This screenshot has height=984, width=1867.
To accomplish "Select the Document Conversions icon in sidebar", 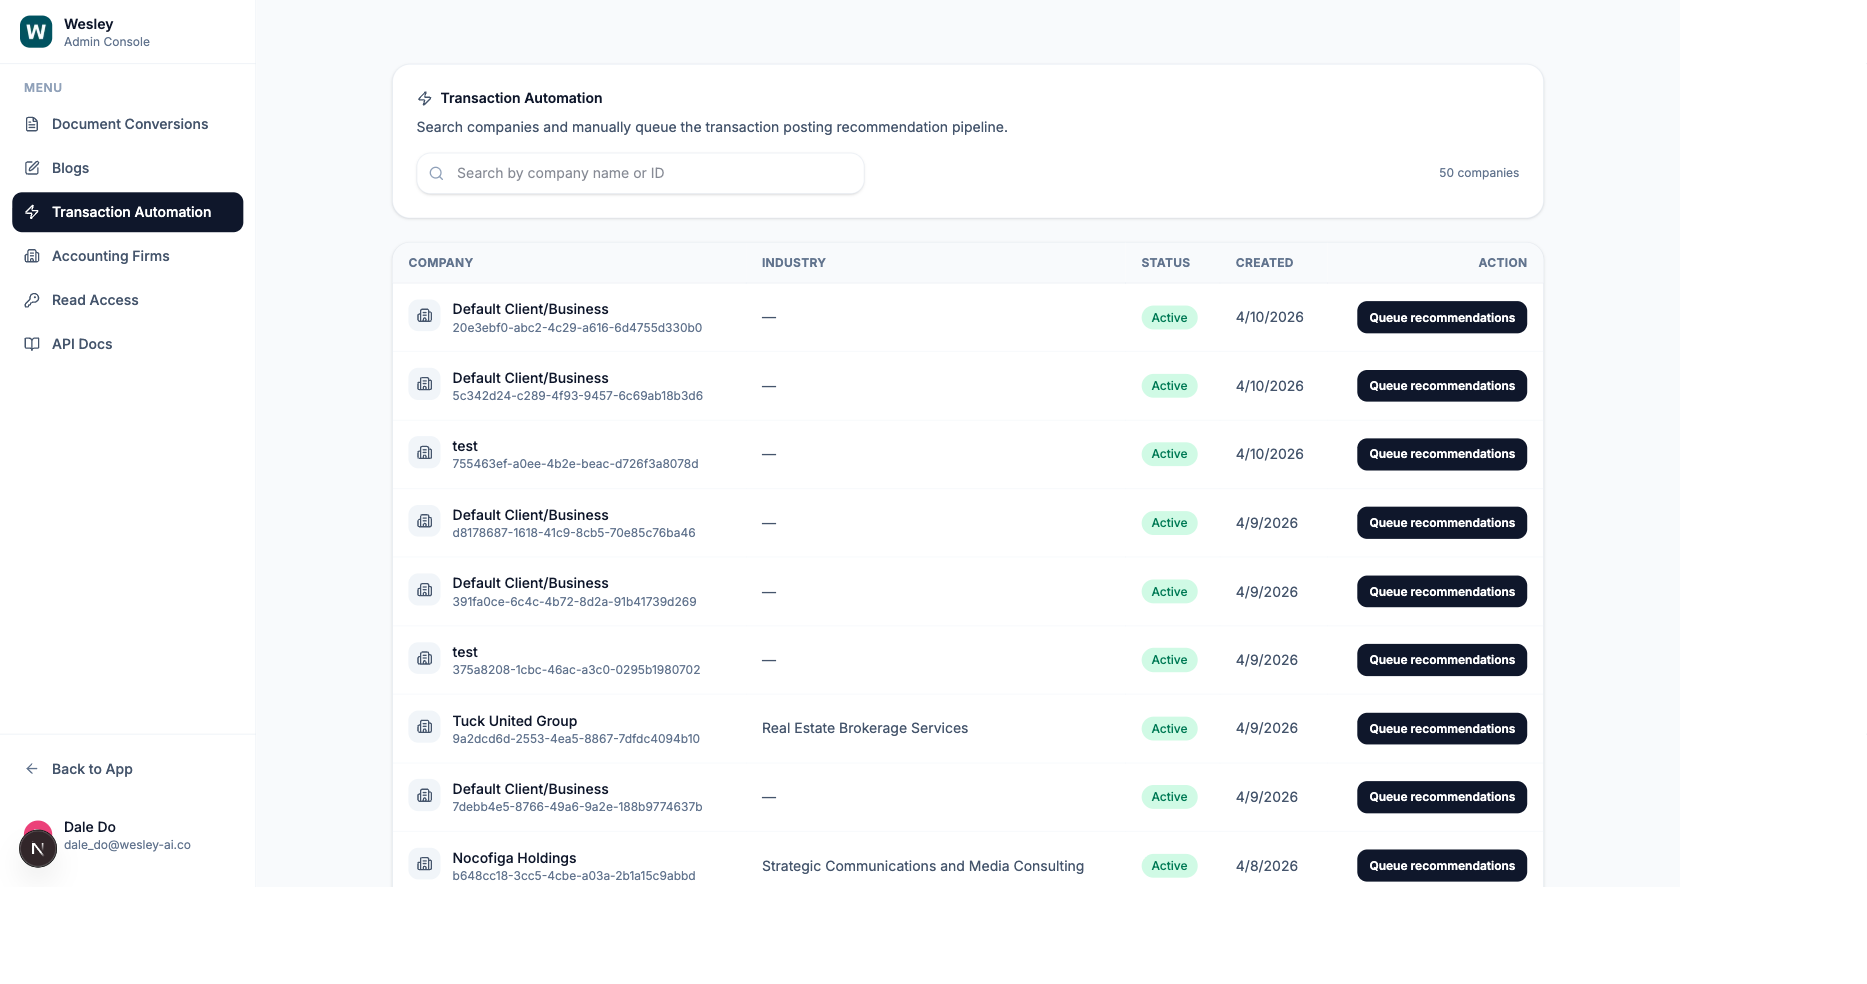I will coord(33,124).
